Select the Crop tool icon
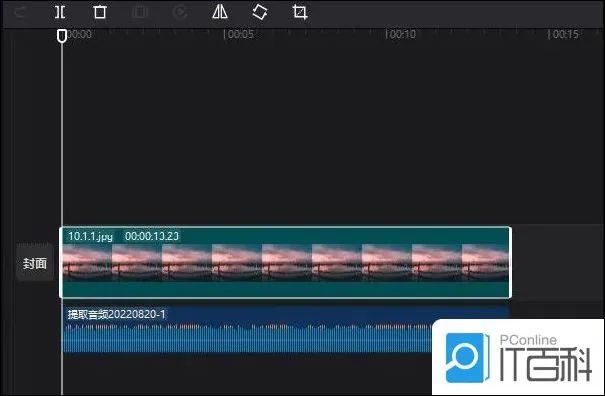Screen dimensions: 605x396 click(300, 12)
